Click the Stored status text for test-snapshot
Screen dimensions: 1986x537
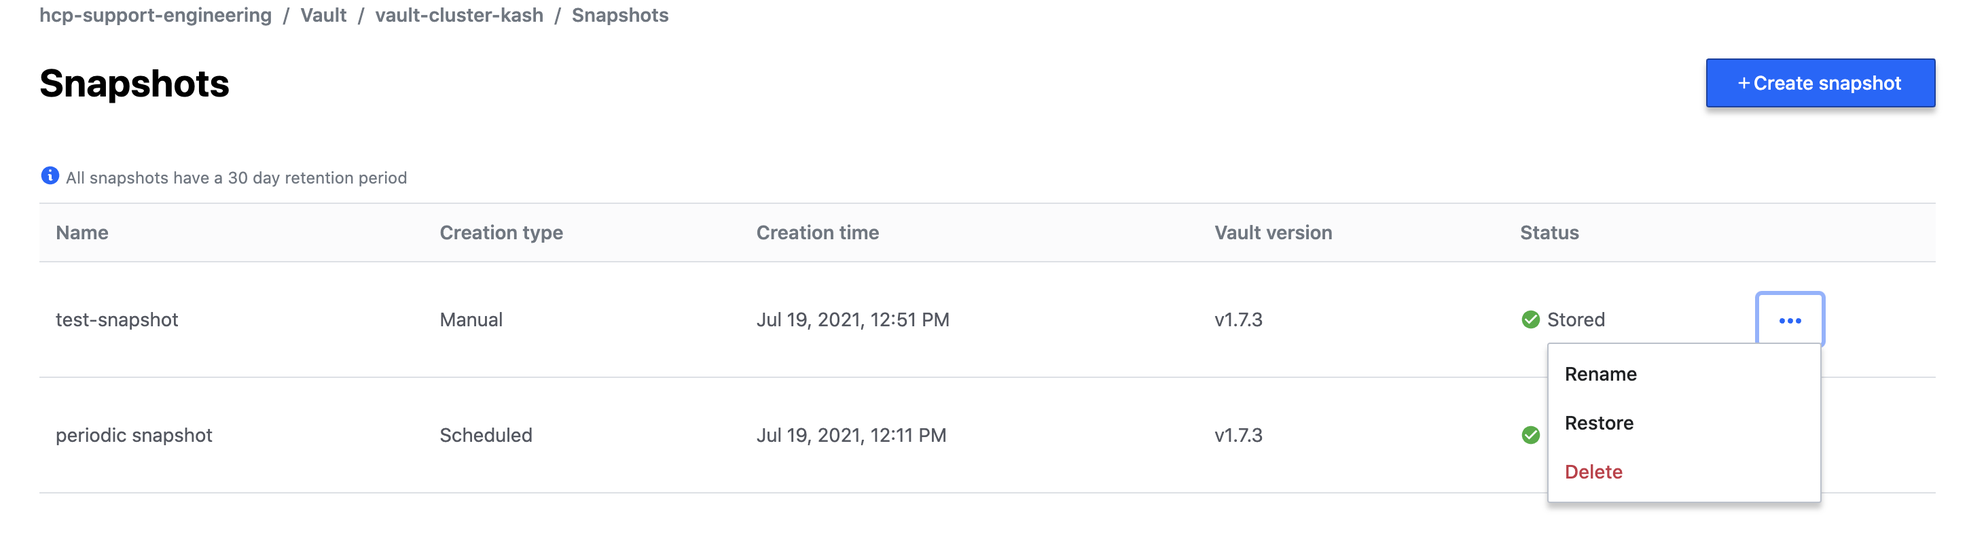click(x=1575, y=320)
